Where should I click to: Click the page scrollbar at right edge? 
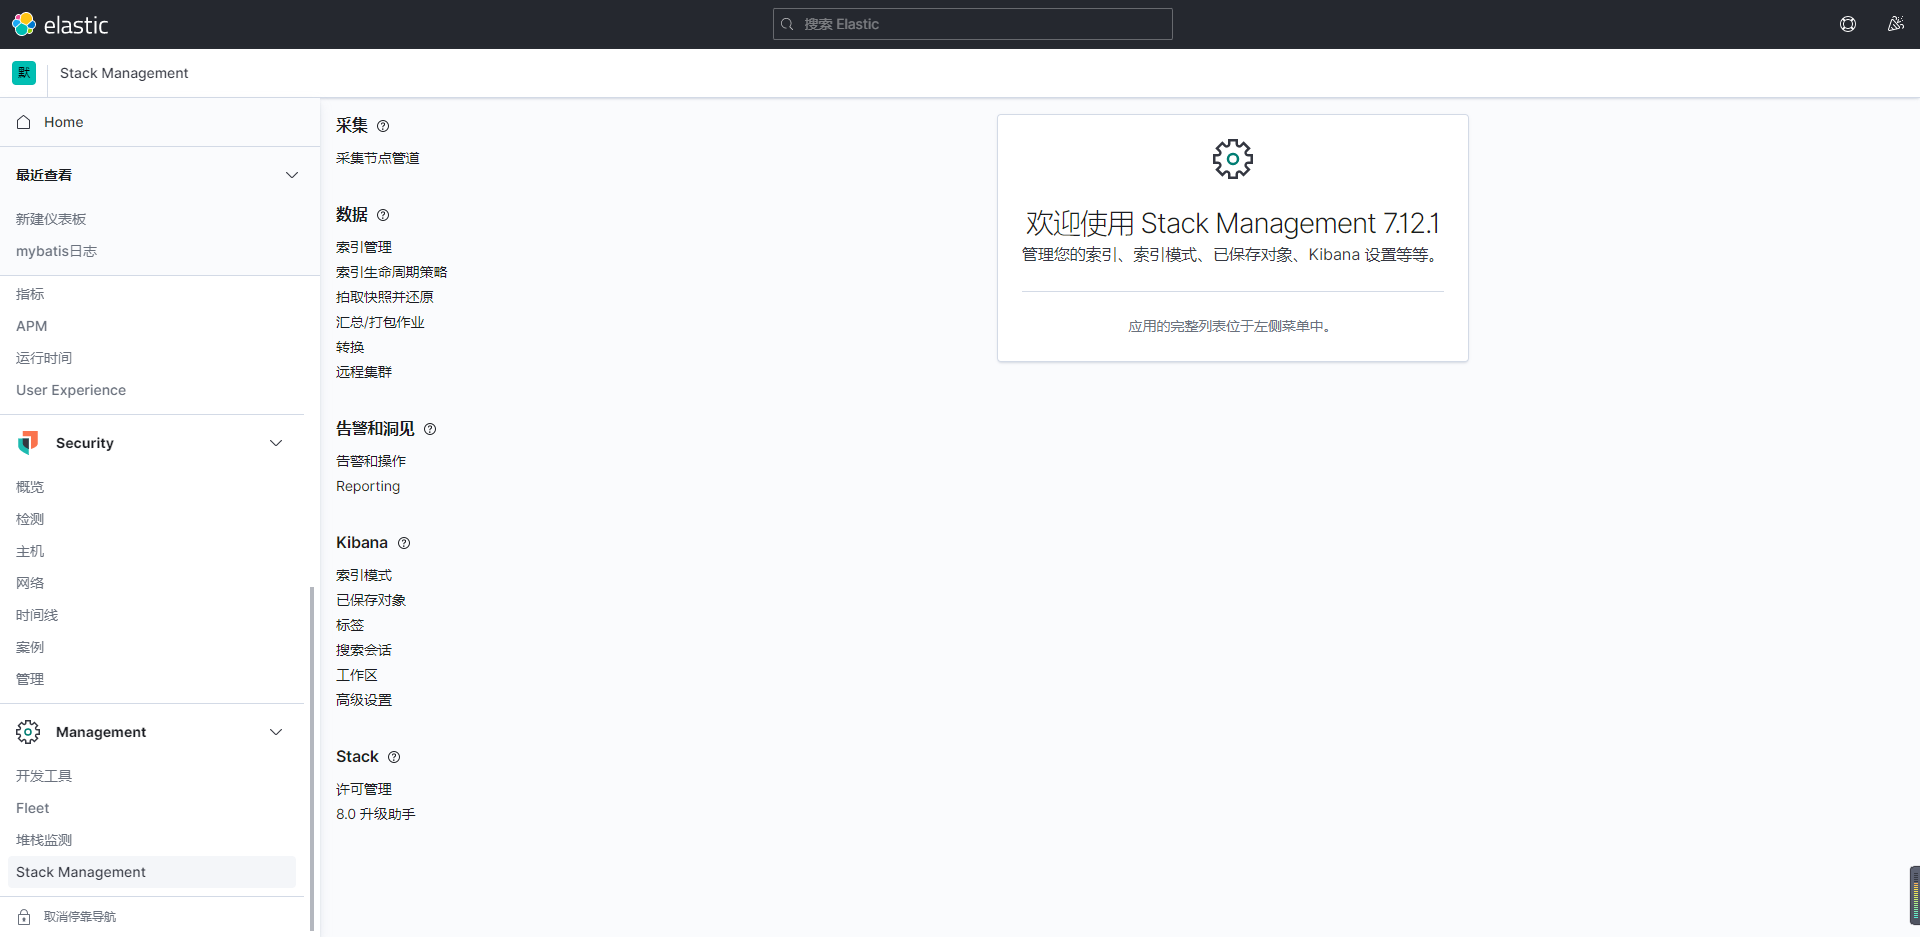point(1915,896)
